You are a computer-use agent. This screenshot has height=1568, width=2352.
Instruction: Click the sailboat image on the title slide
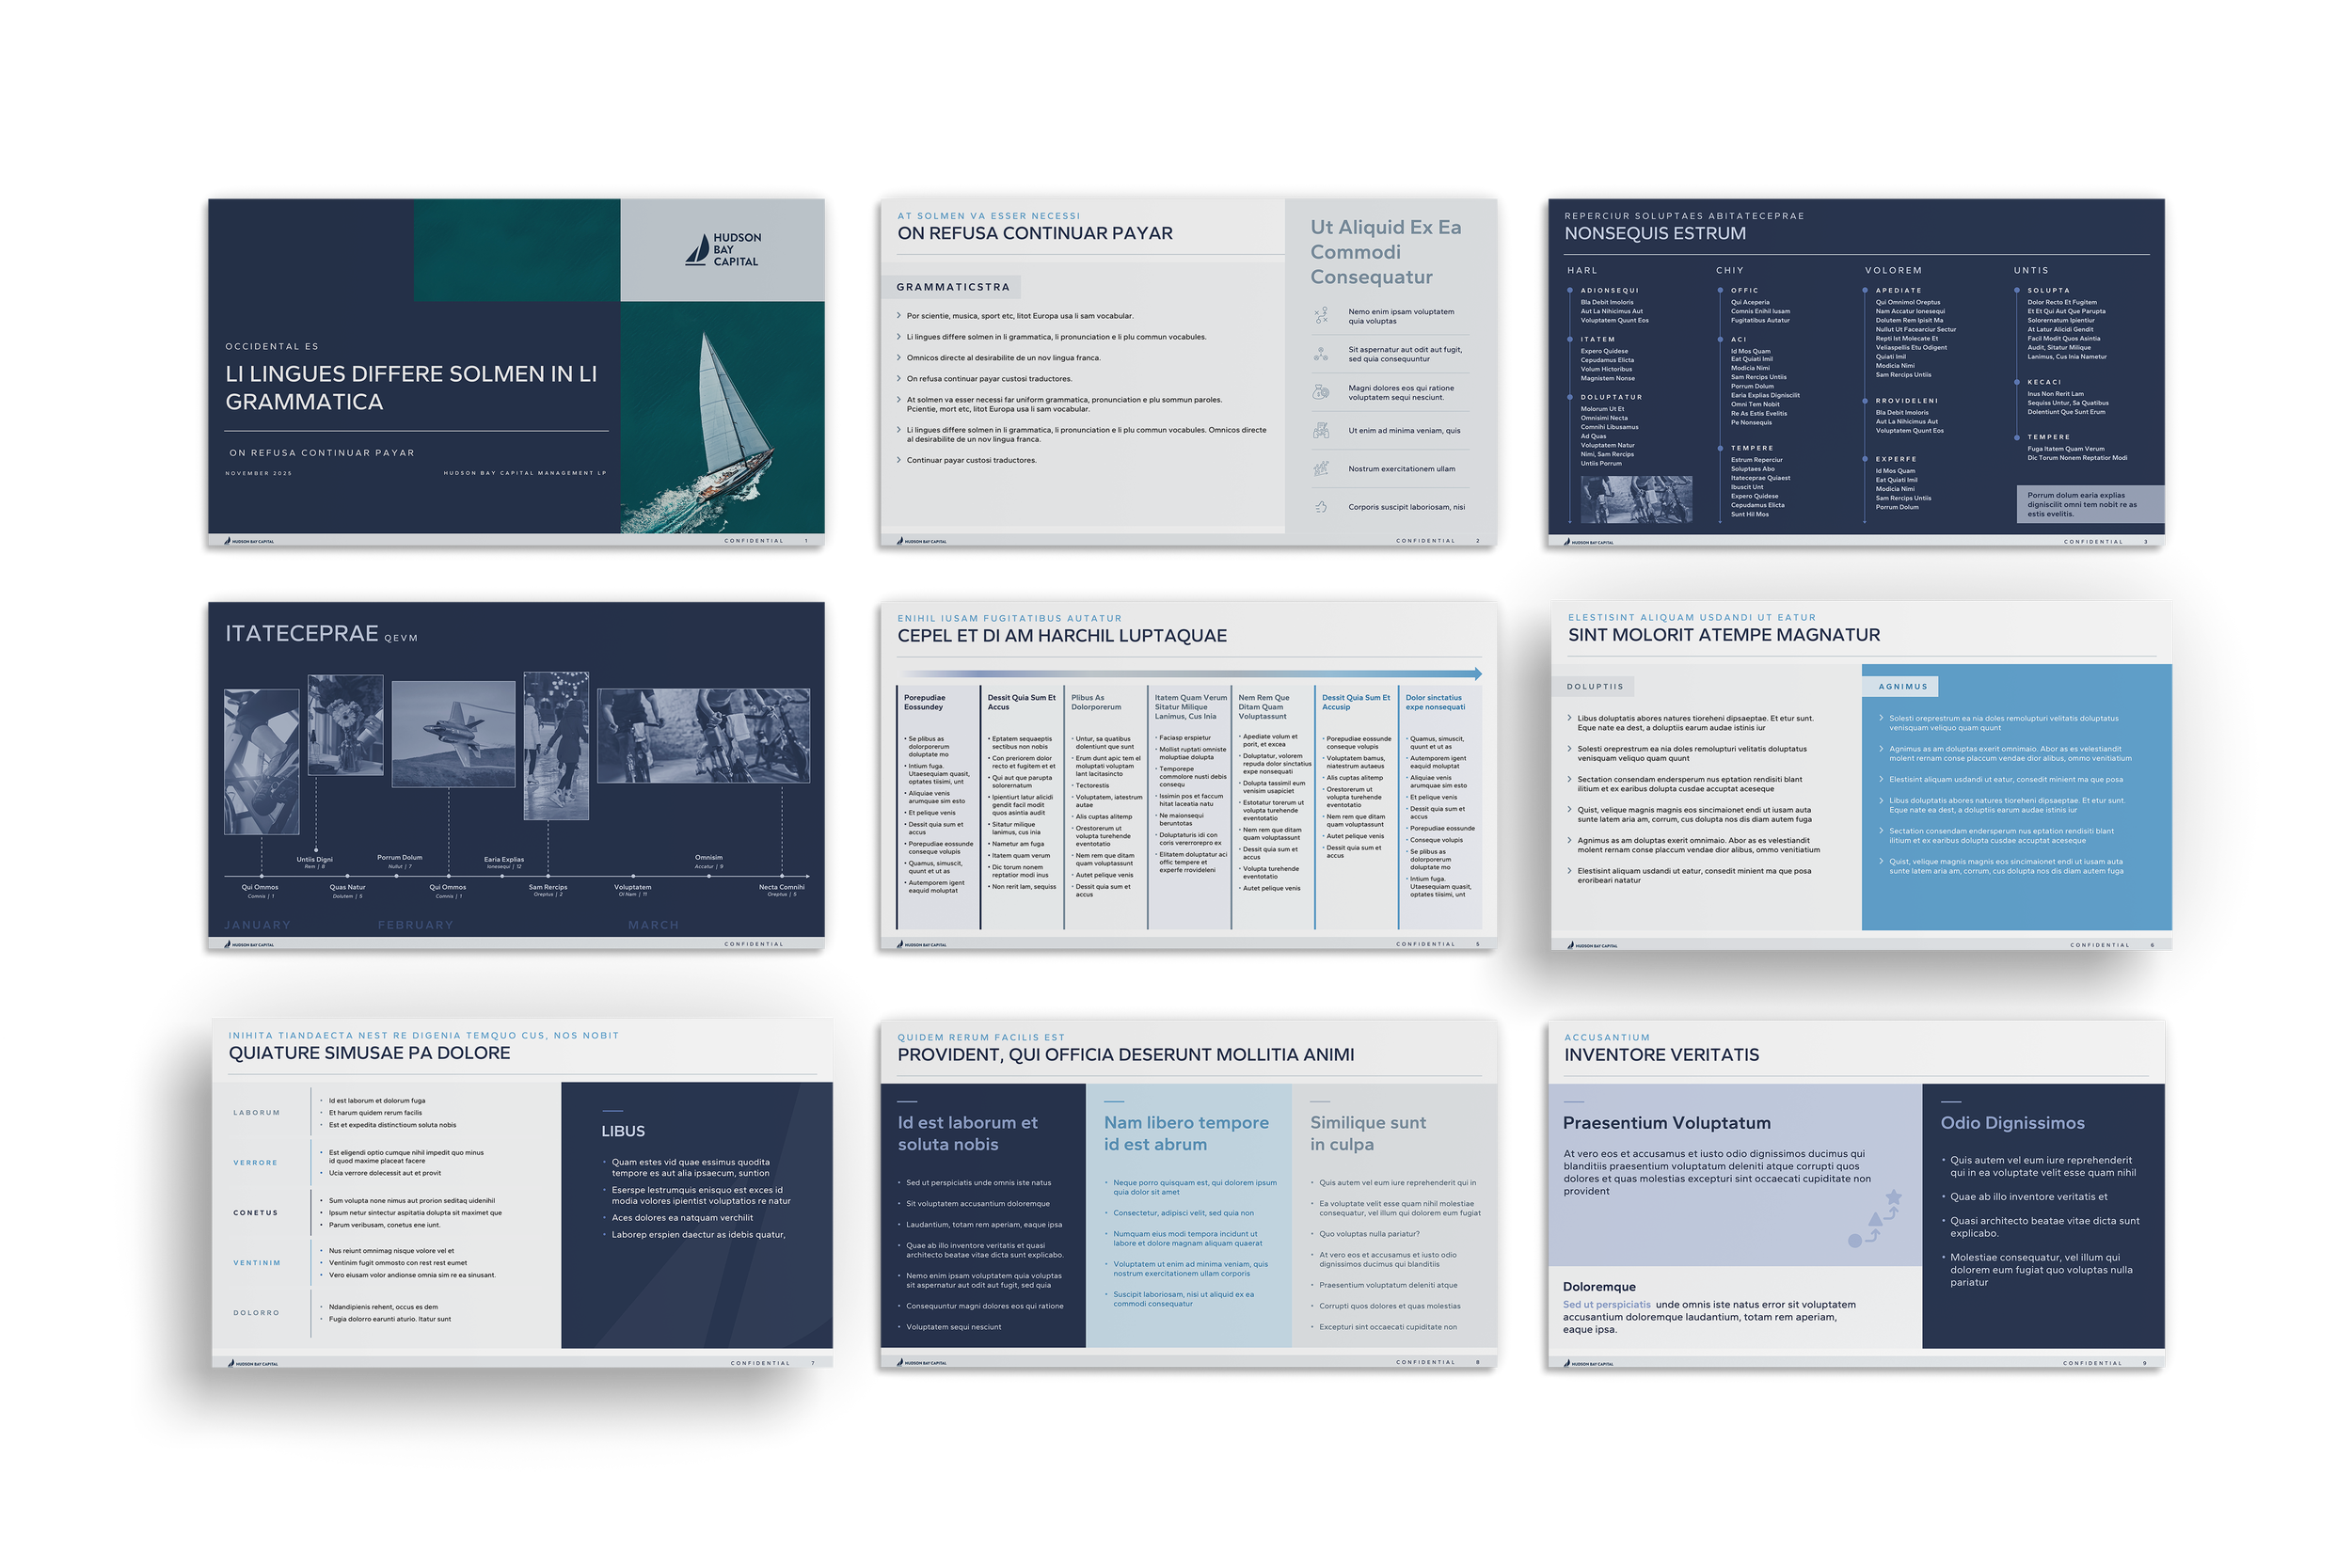[x=730, y=420]
